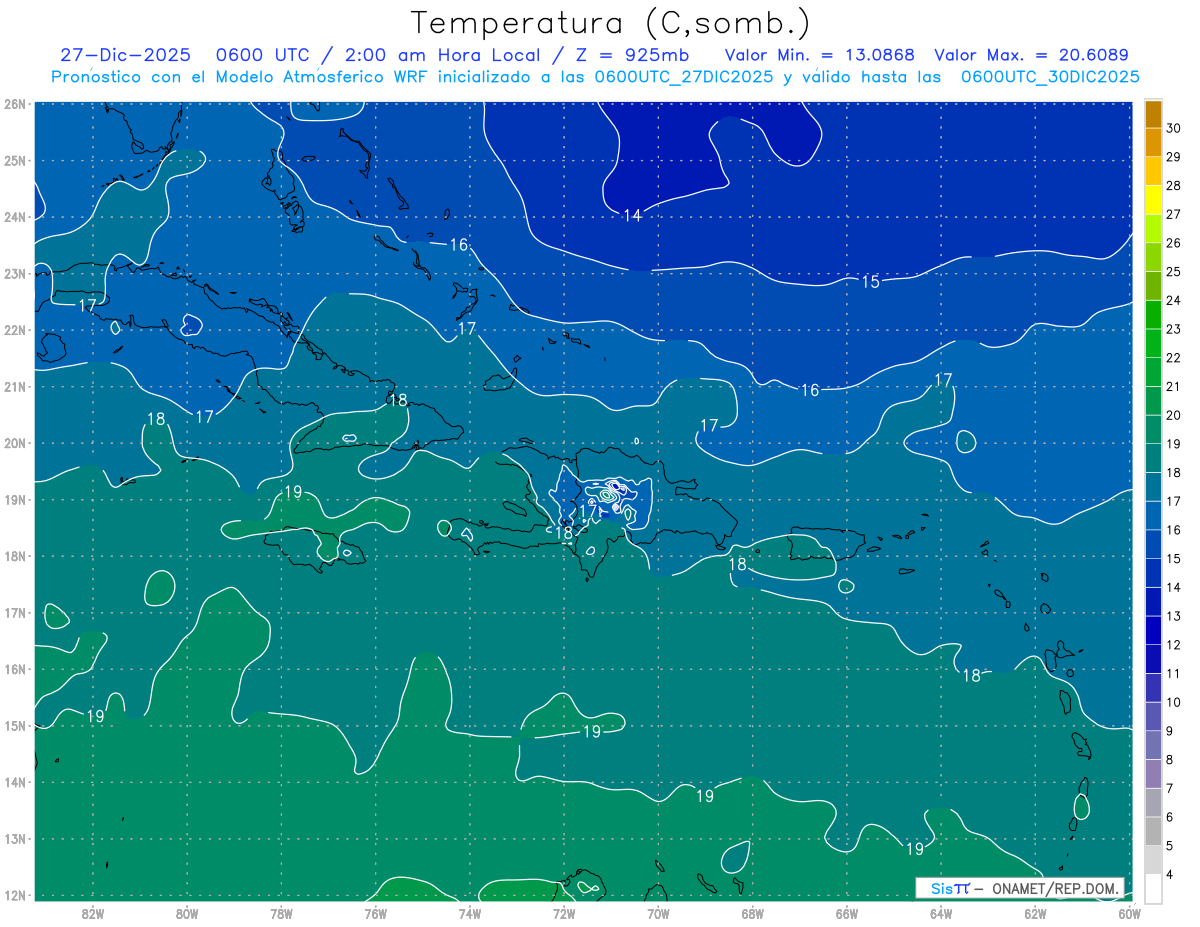Select latitude axis label "14N"
The height and width of the screenshot is (927, 1200).
coord(14,782)
